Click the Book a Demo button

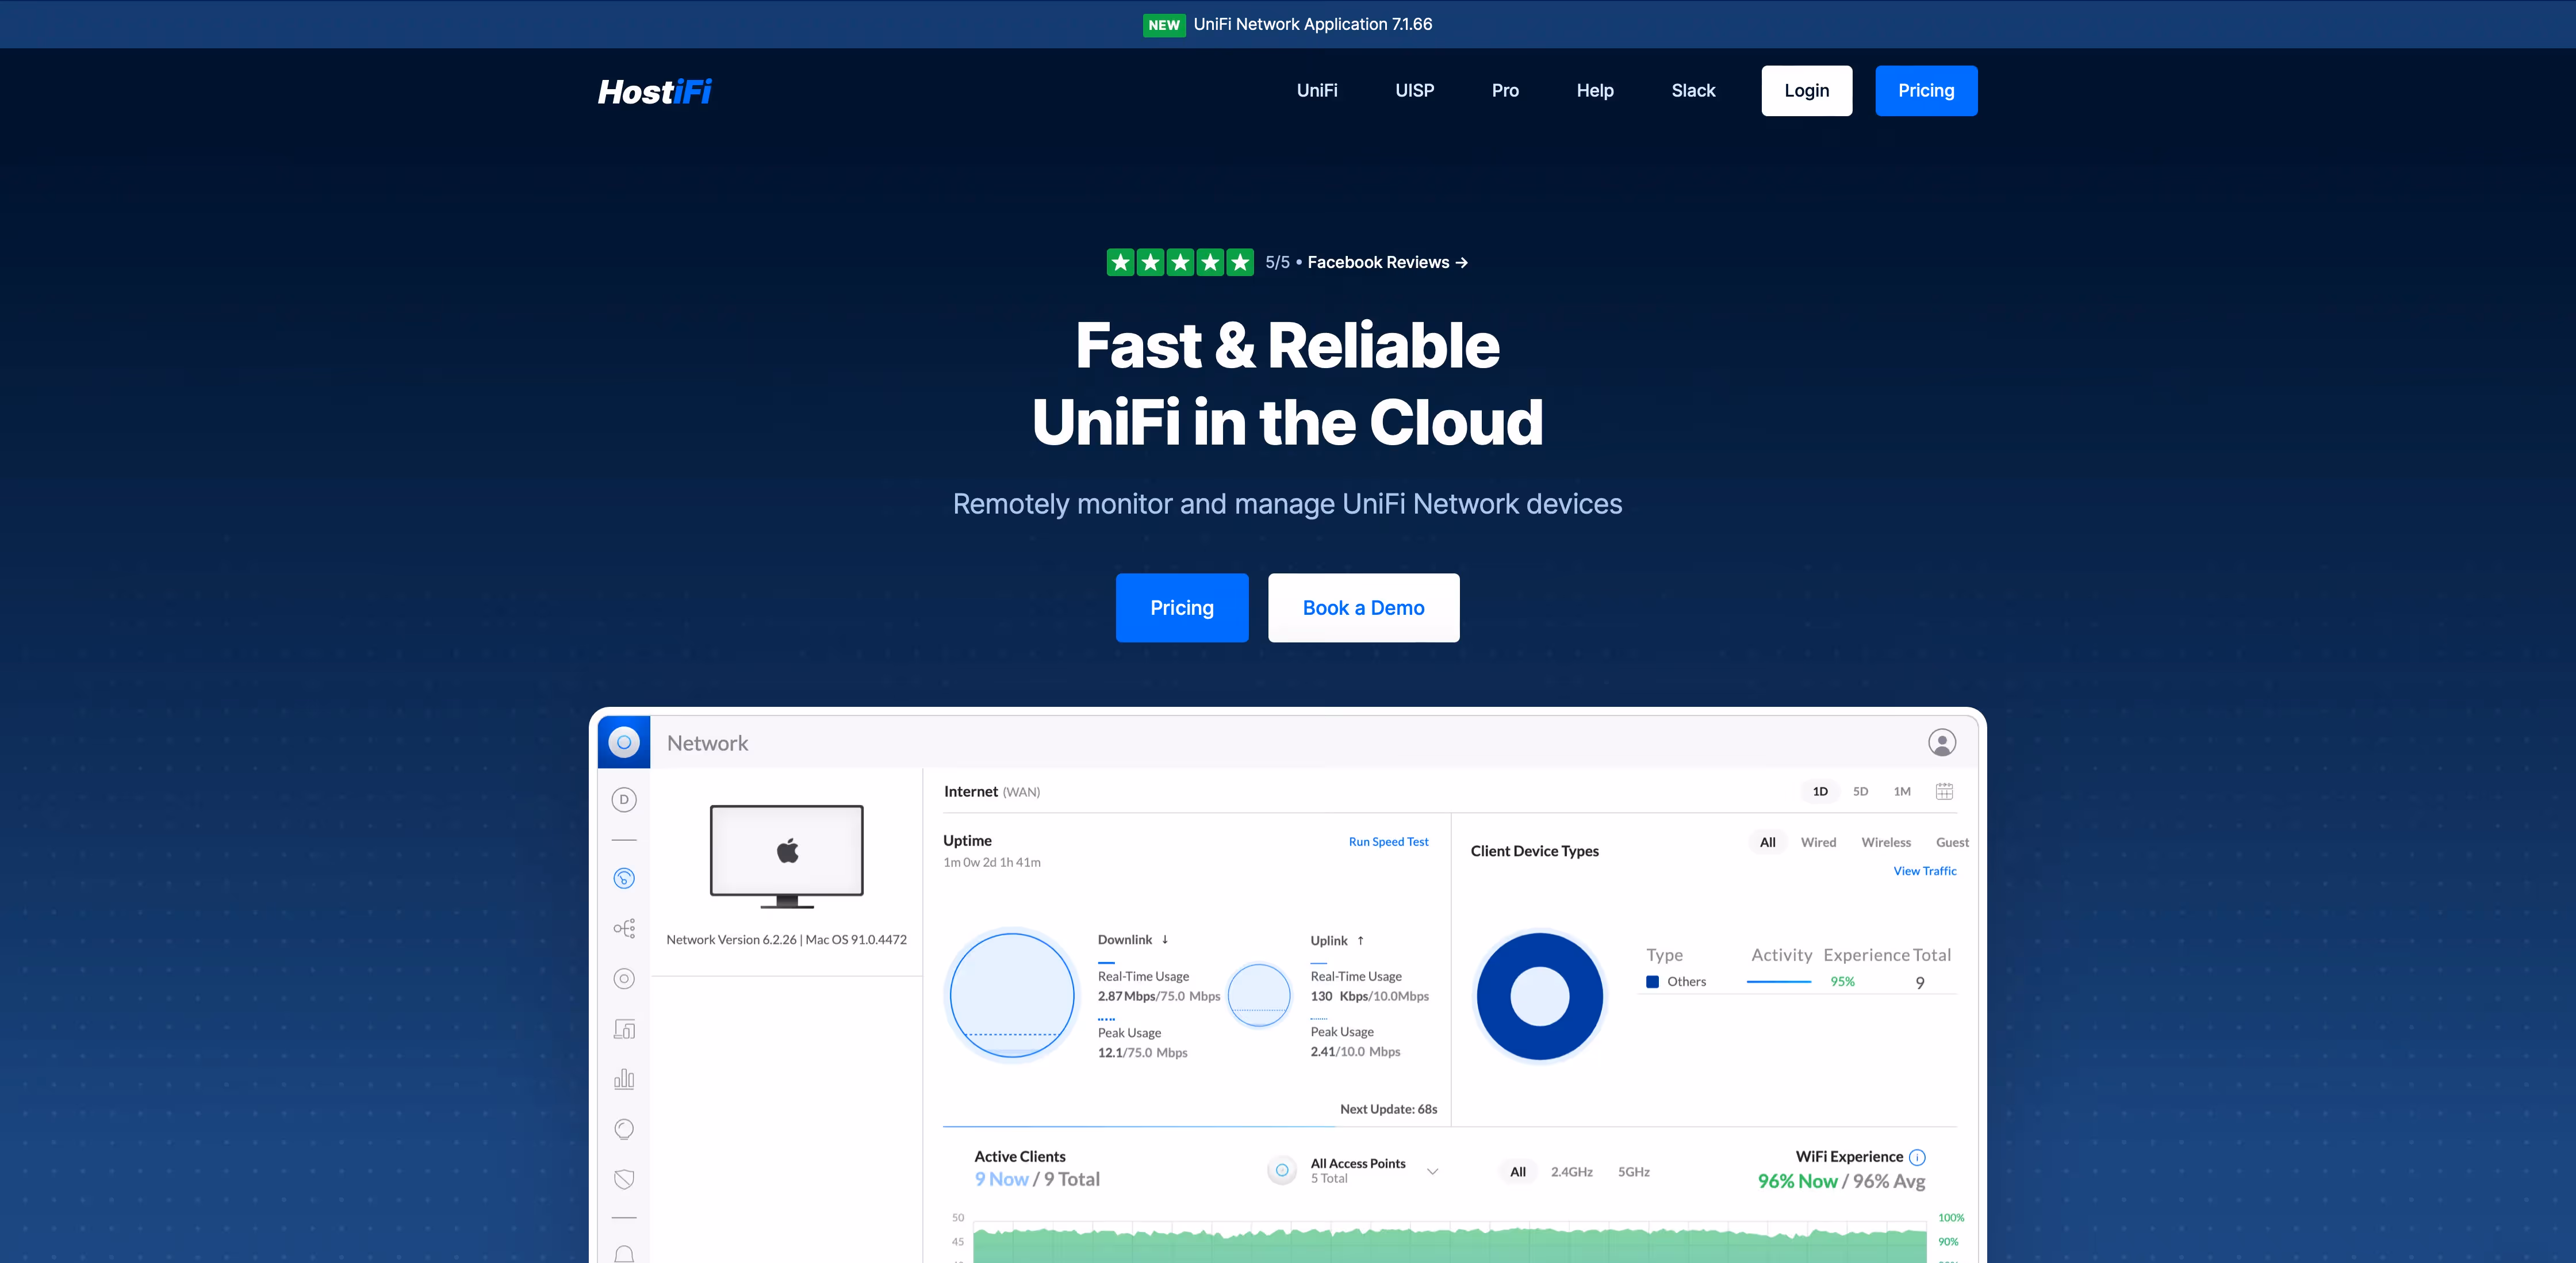[x=1364, y=608]
